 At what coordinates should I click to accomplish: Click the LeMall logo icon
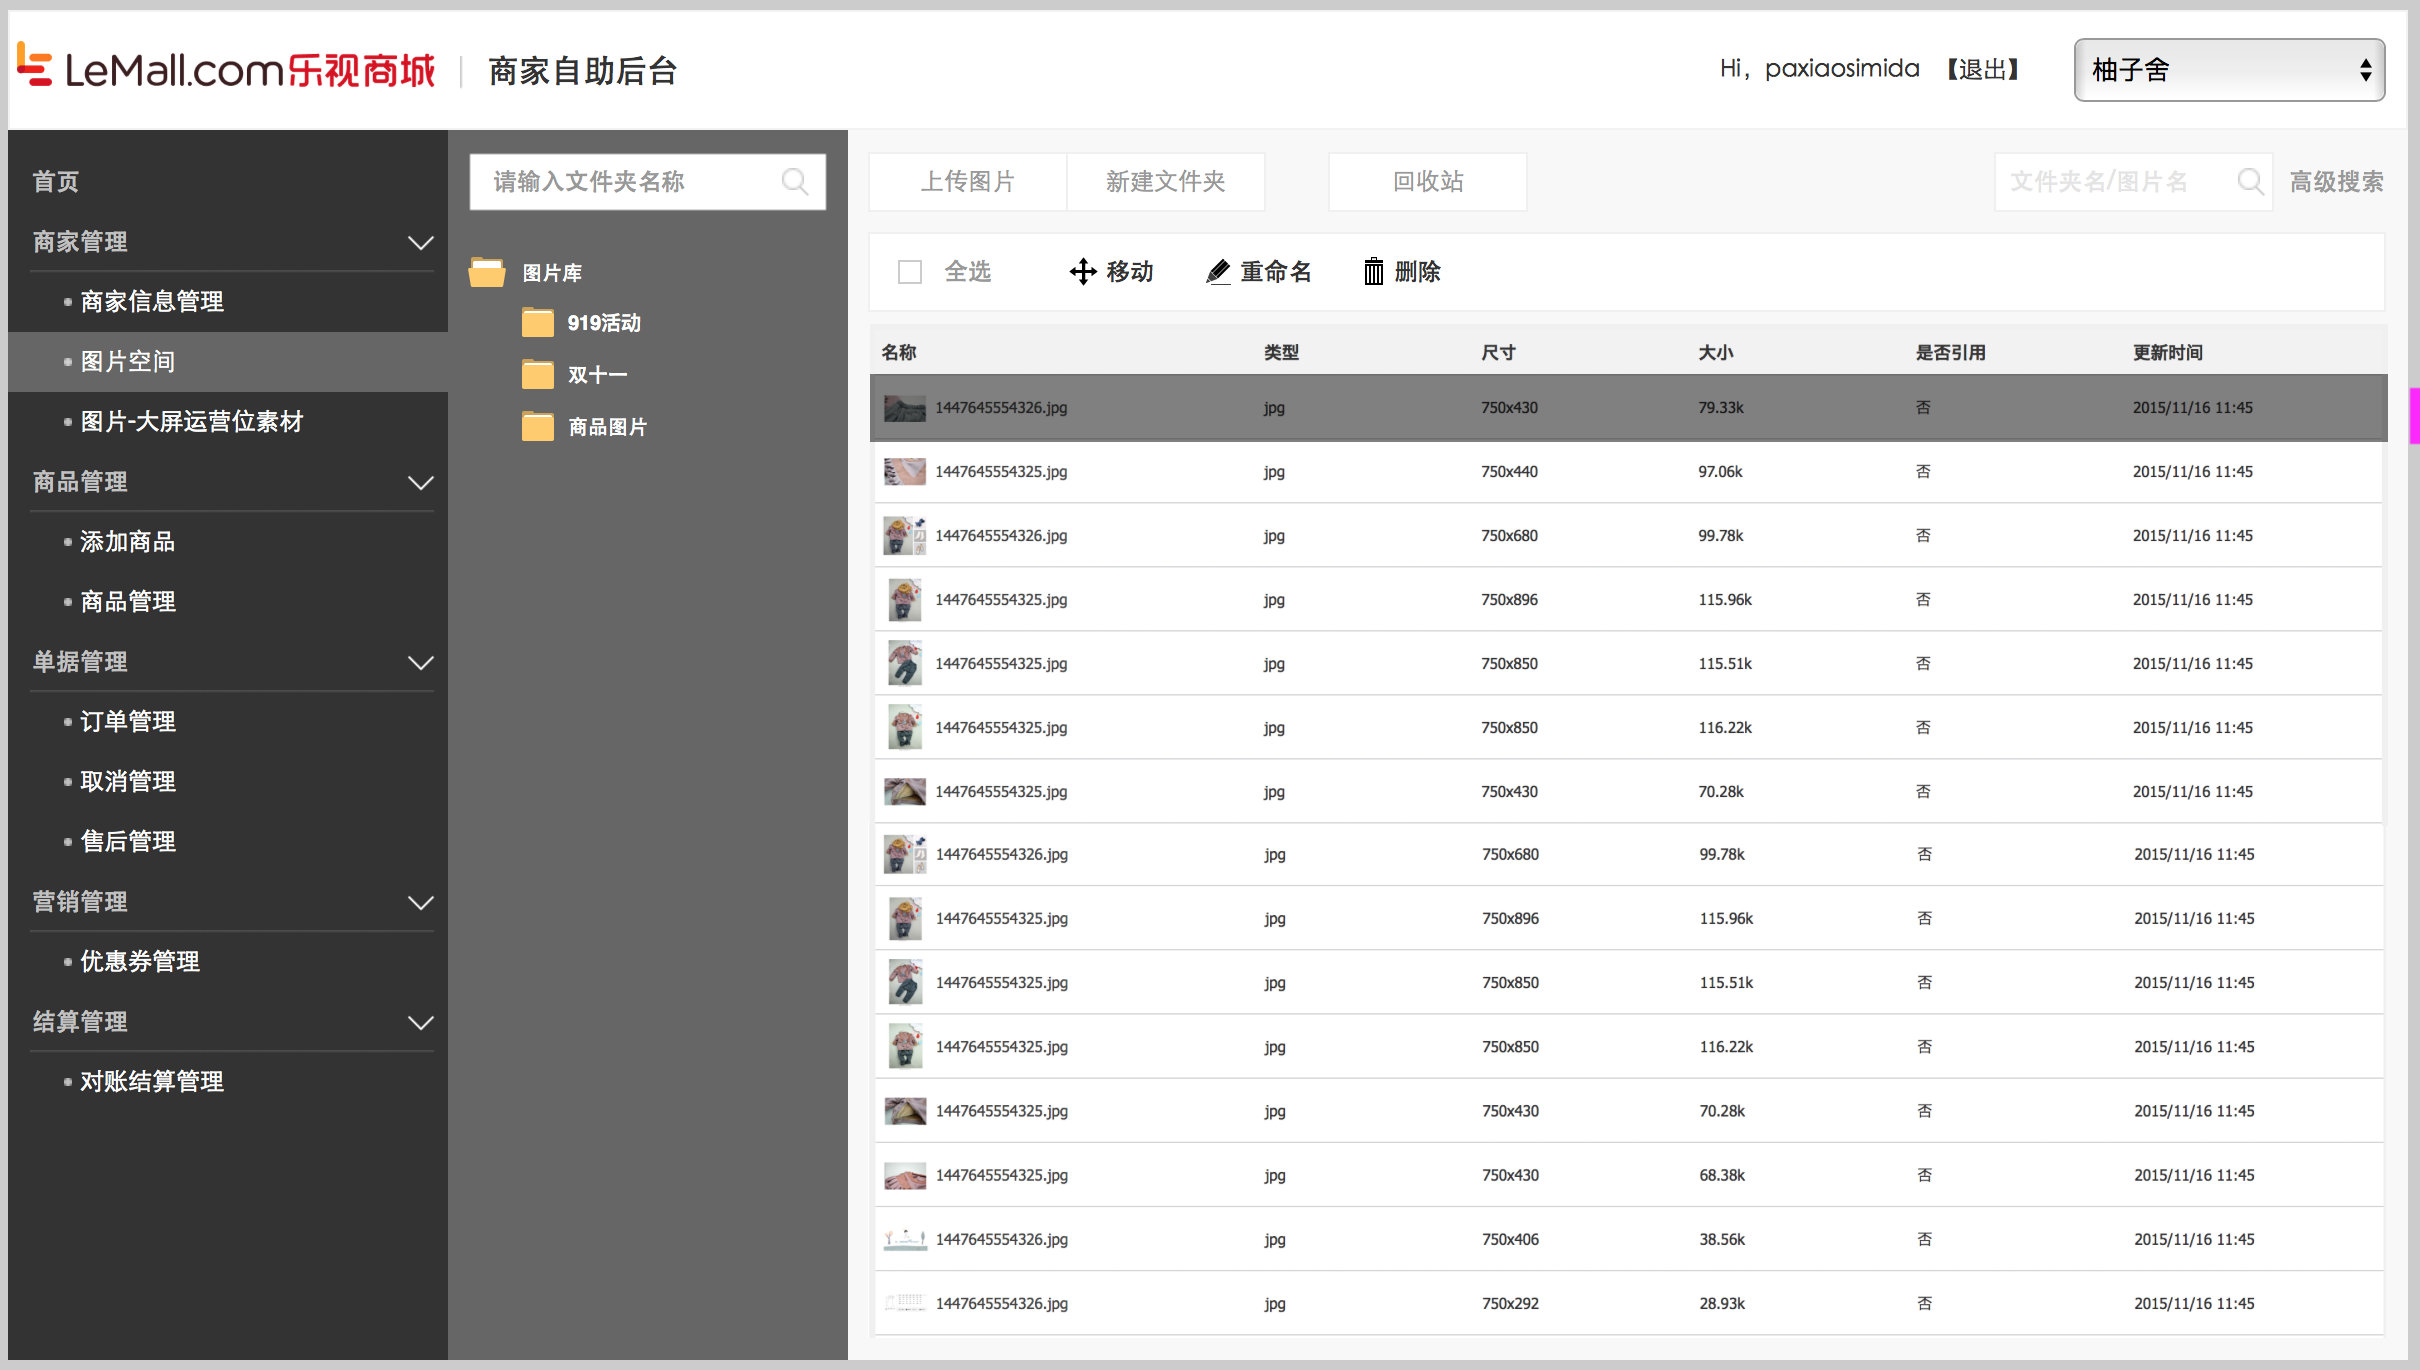pyautogui.click(x=34, y=66)
